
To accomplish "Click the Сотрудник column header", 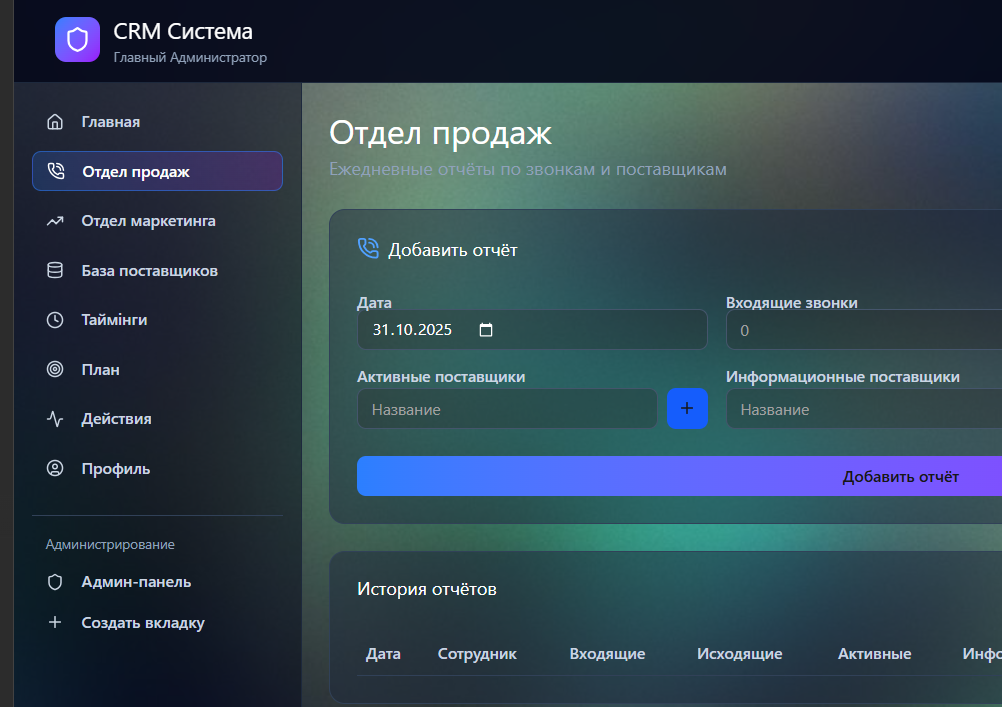I will click(477, 654).
